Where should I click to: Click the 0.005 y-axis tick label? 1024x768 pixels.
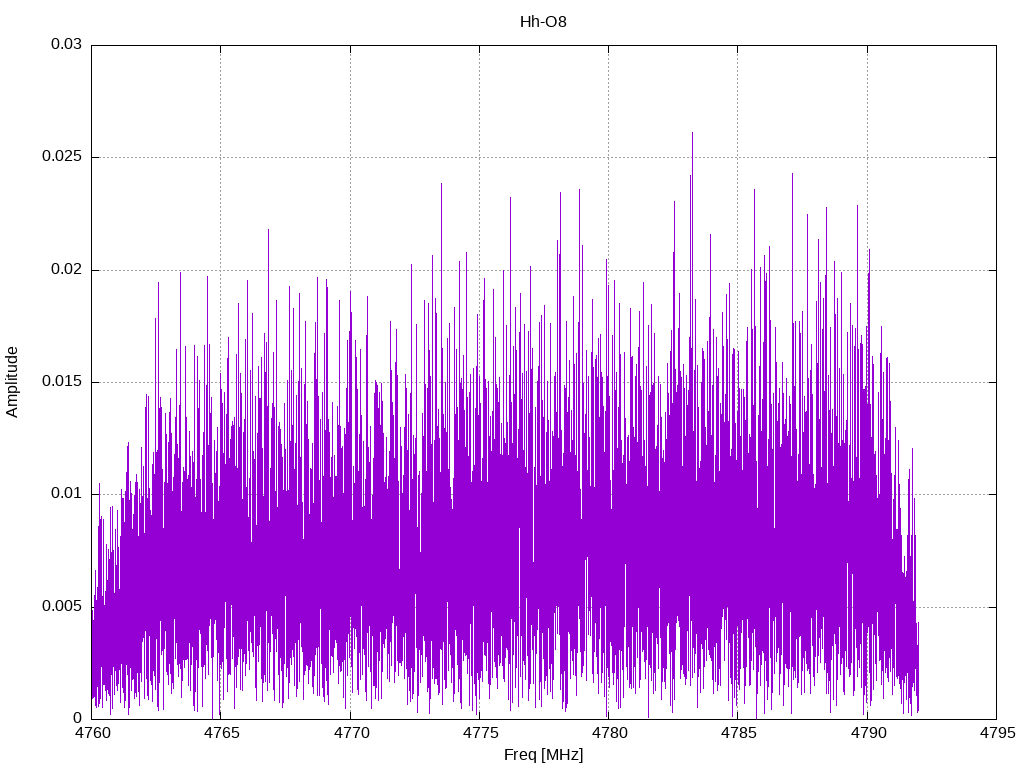[62, 606]
